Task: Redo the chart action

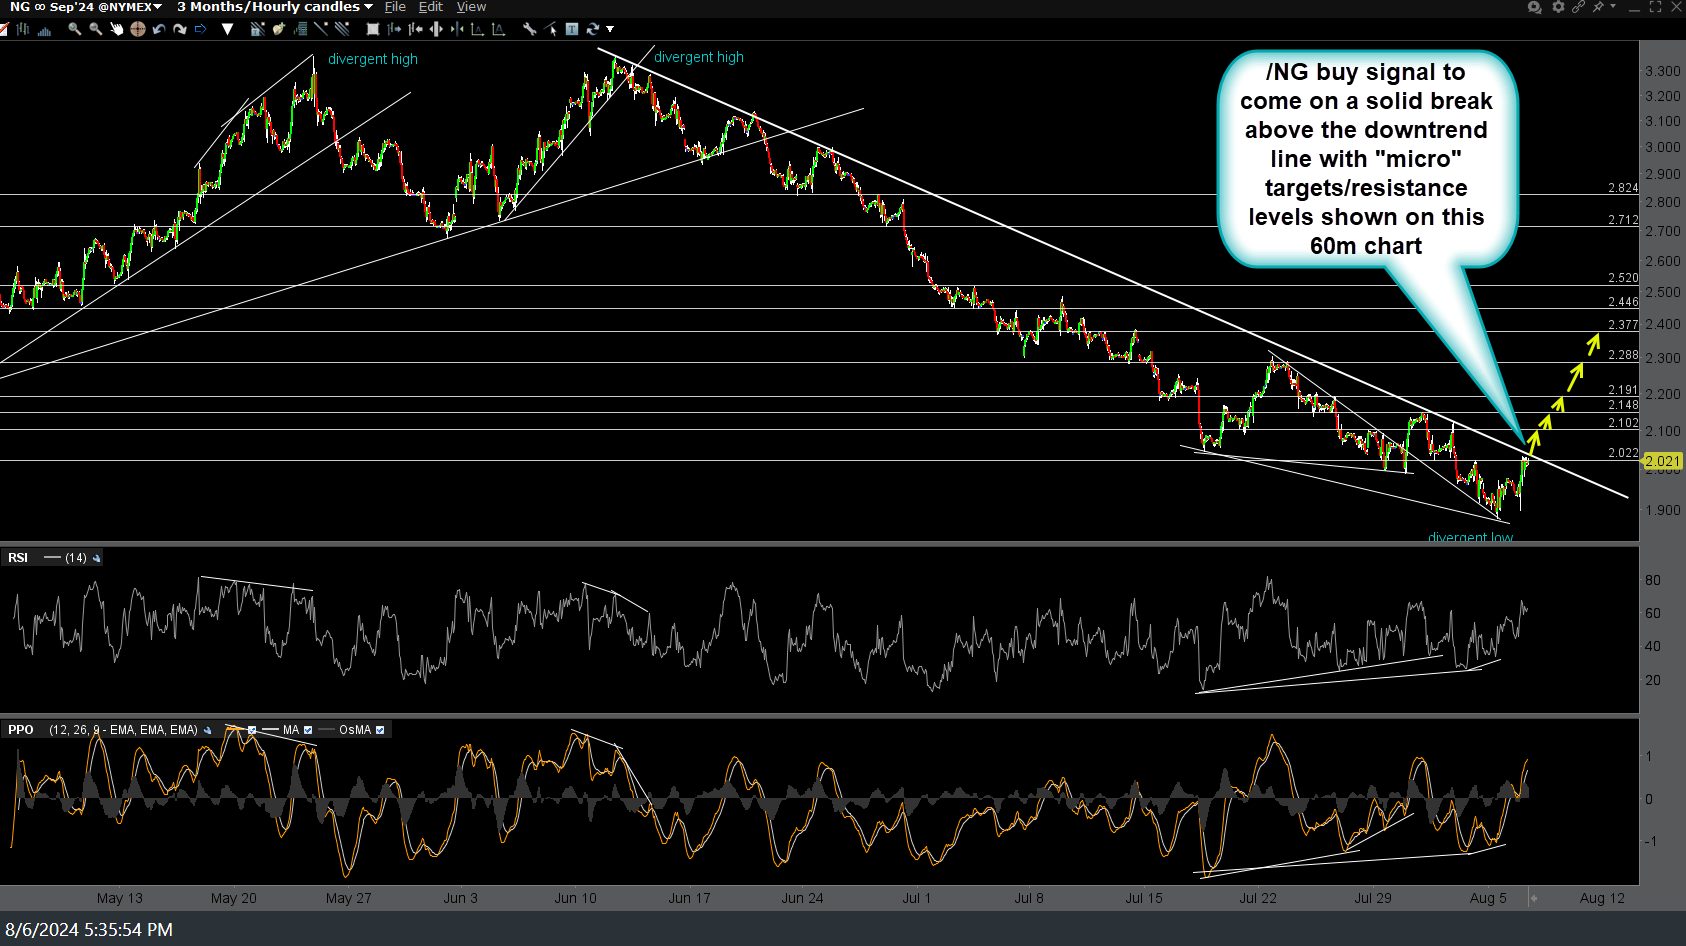Action: point(180,29)
